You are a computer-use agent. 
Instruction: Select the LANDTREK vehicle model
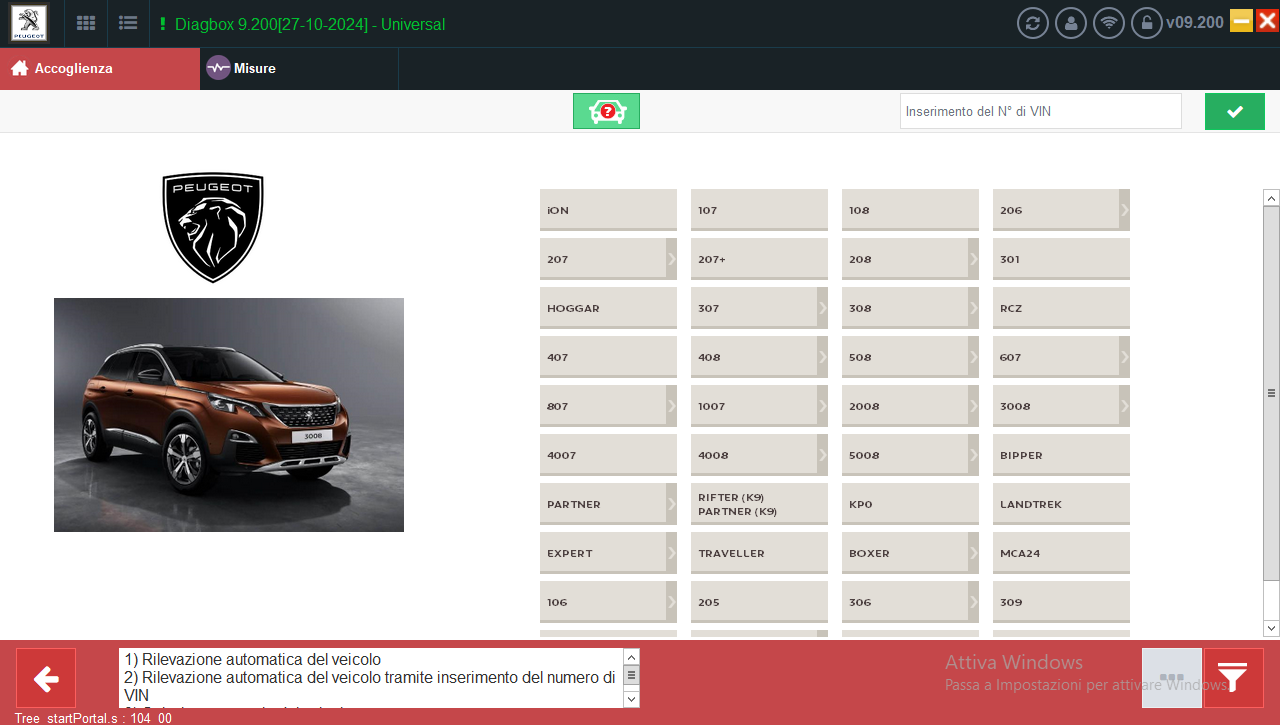(1061, 504)
